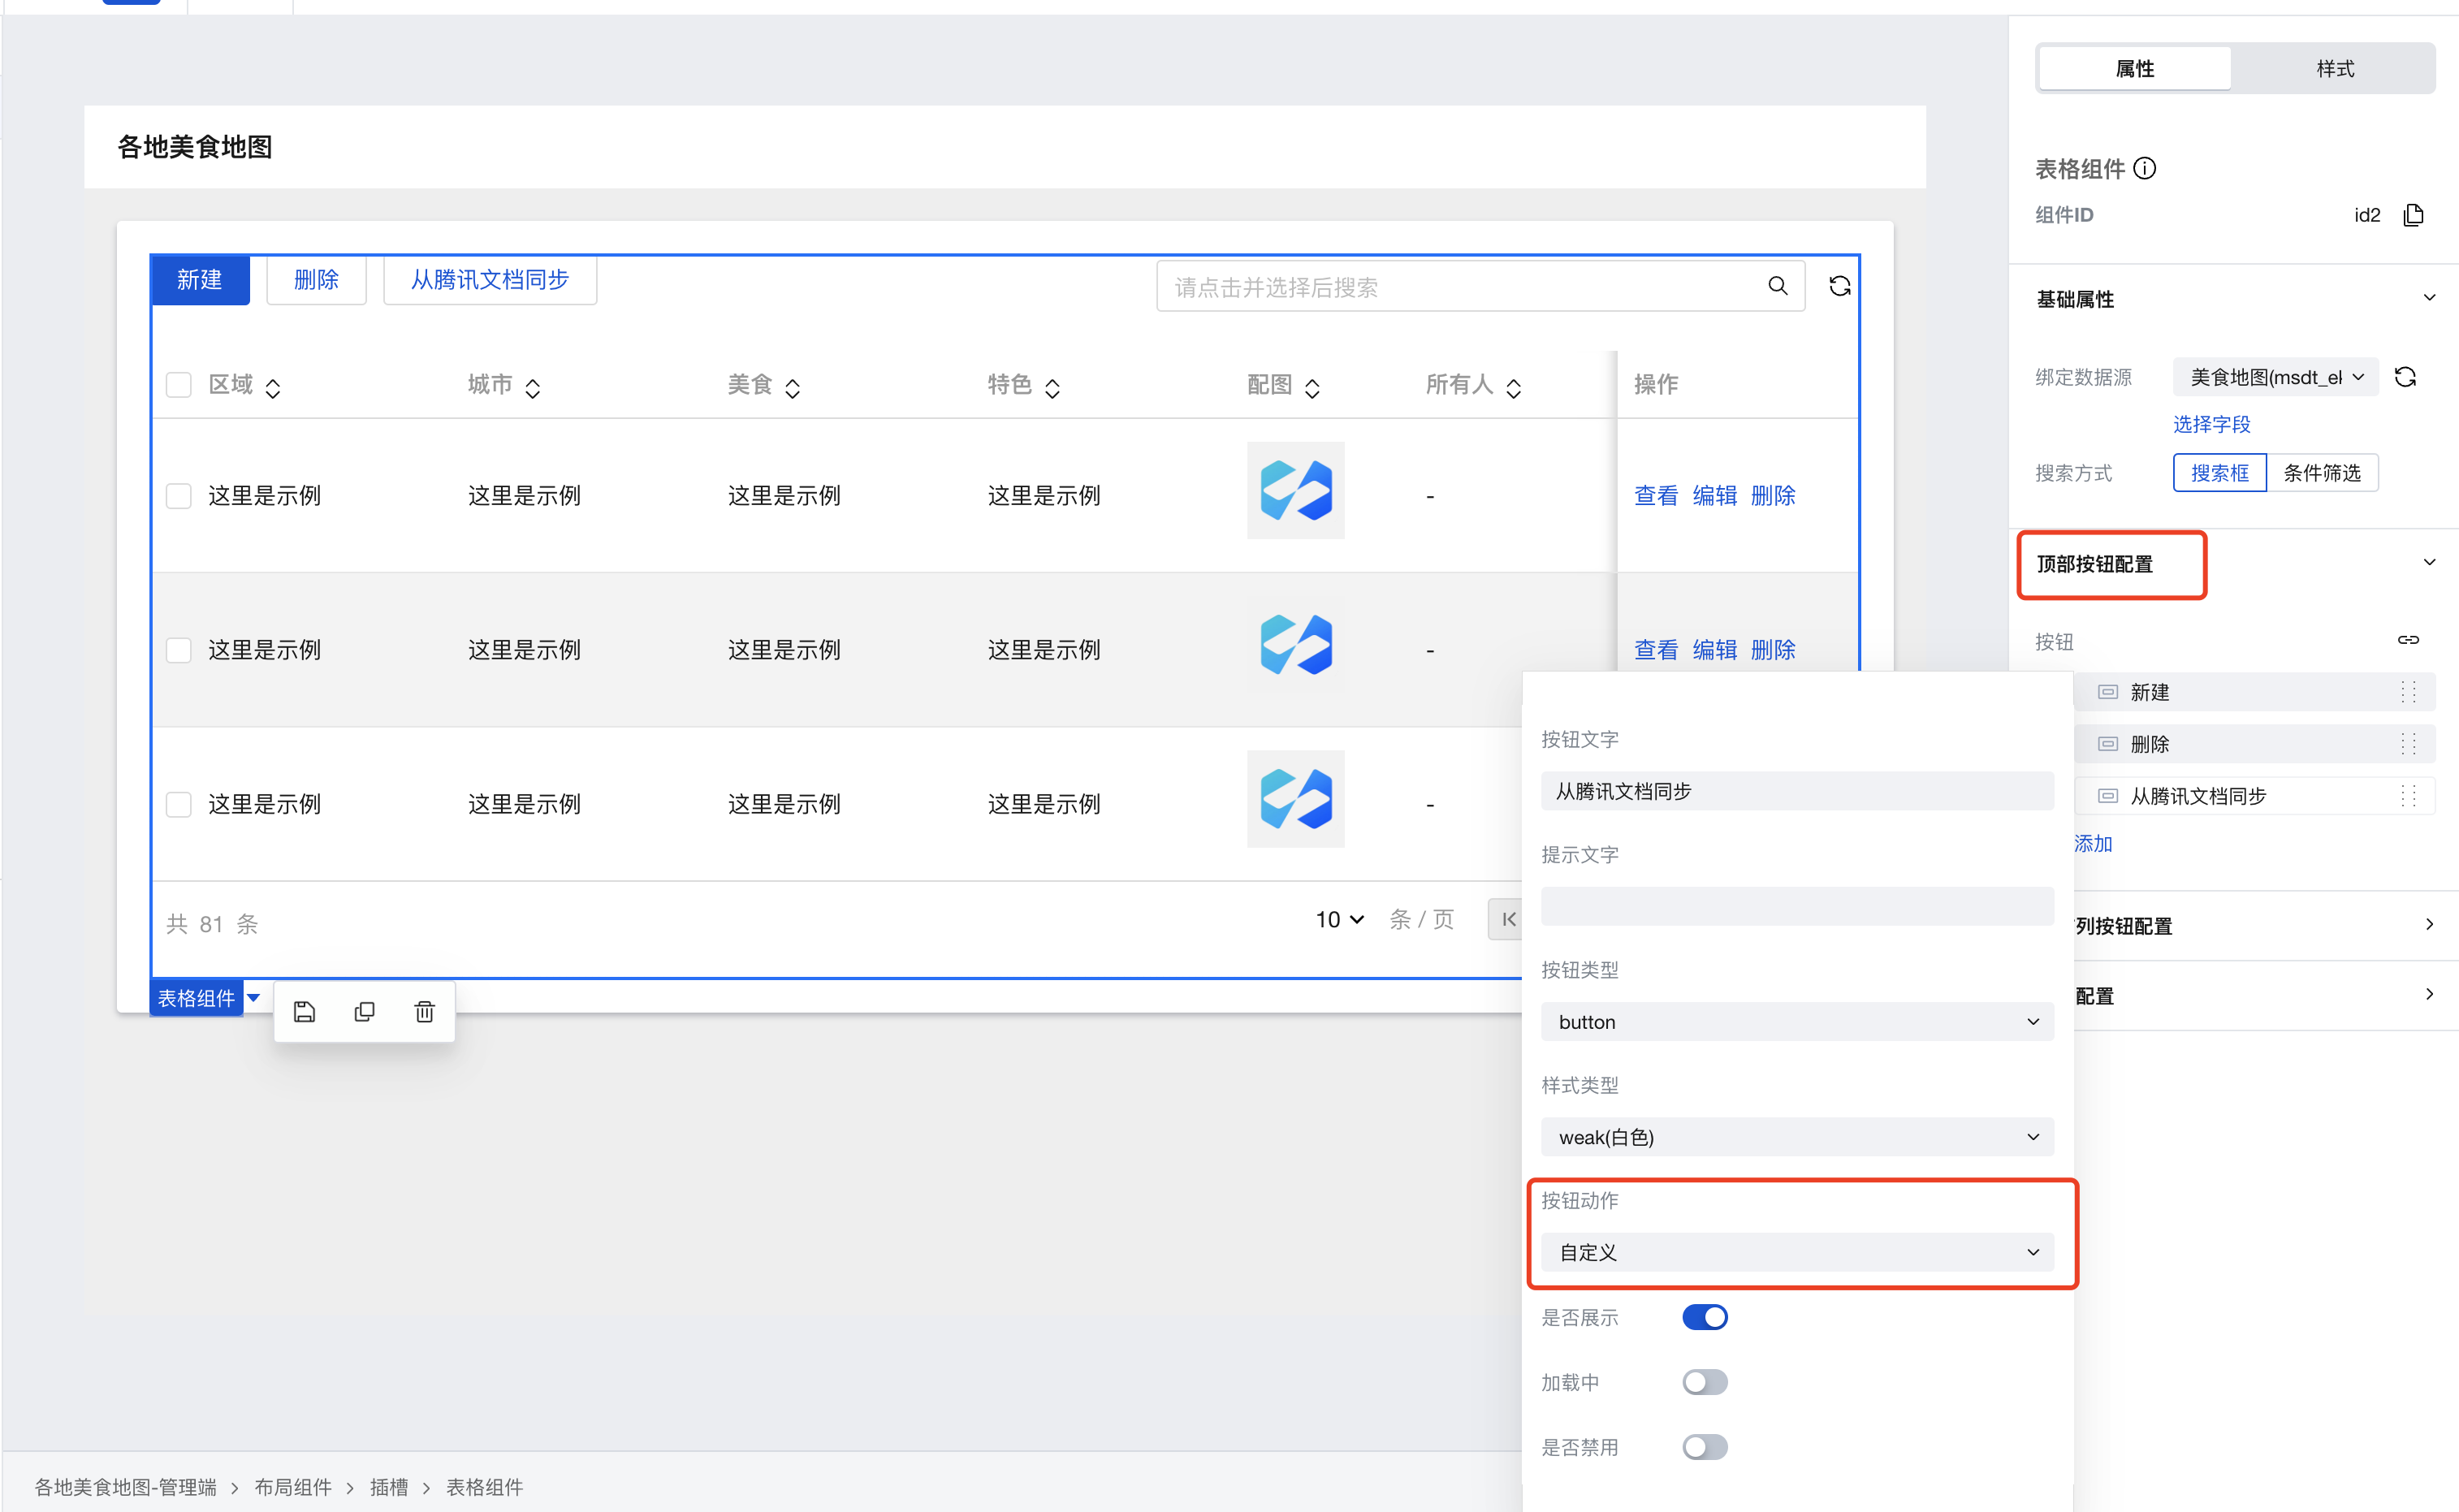Refresh the bound data source

2405,377
